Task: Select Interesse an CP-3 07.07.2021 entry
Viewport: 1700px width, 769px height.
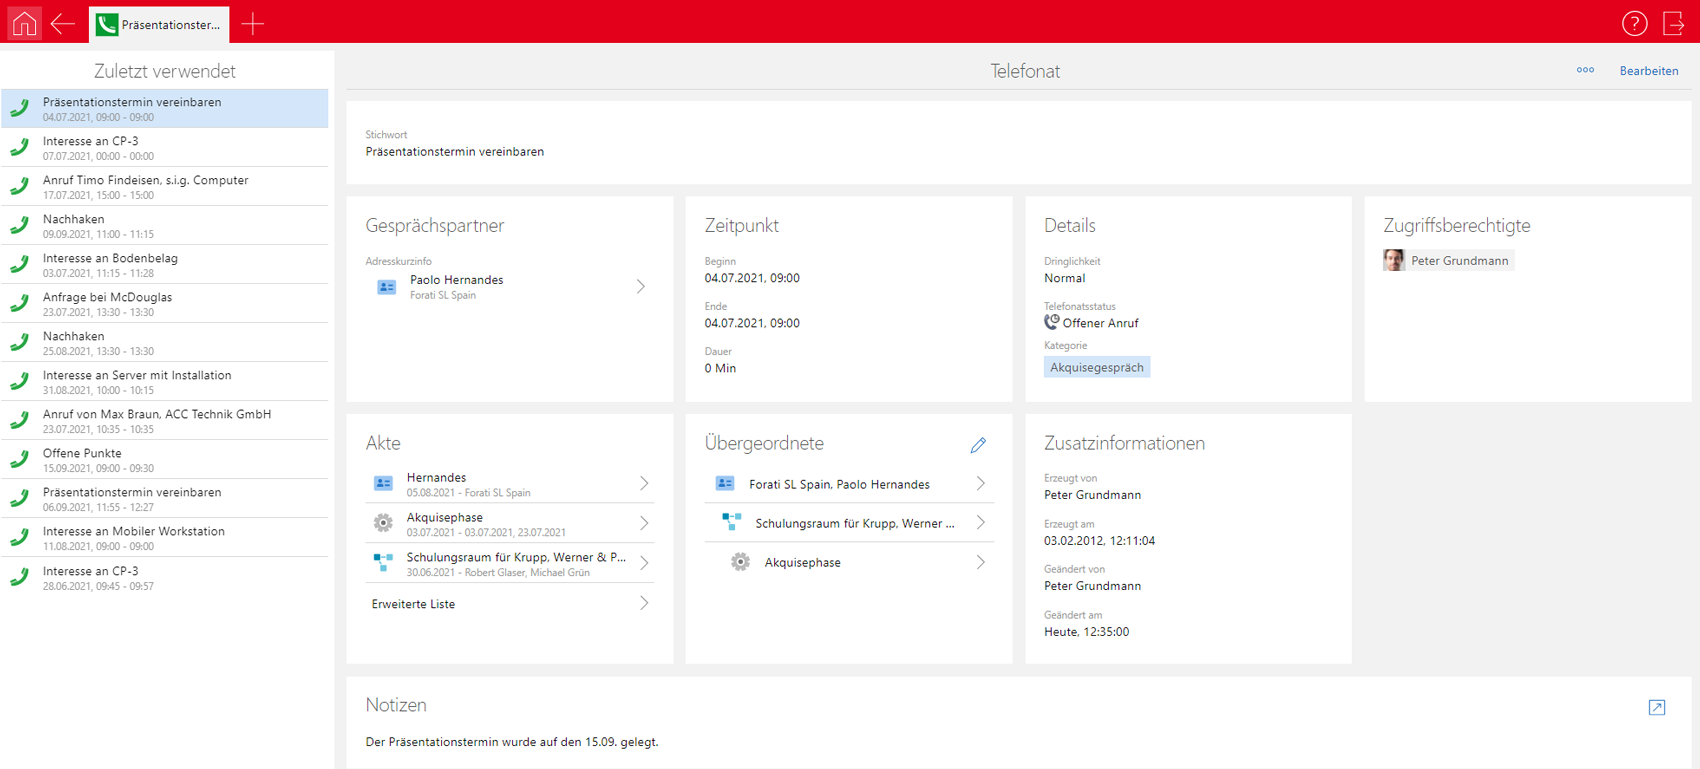Action: click(165, 147)
